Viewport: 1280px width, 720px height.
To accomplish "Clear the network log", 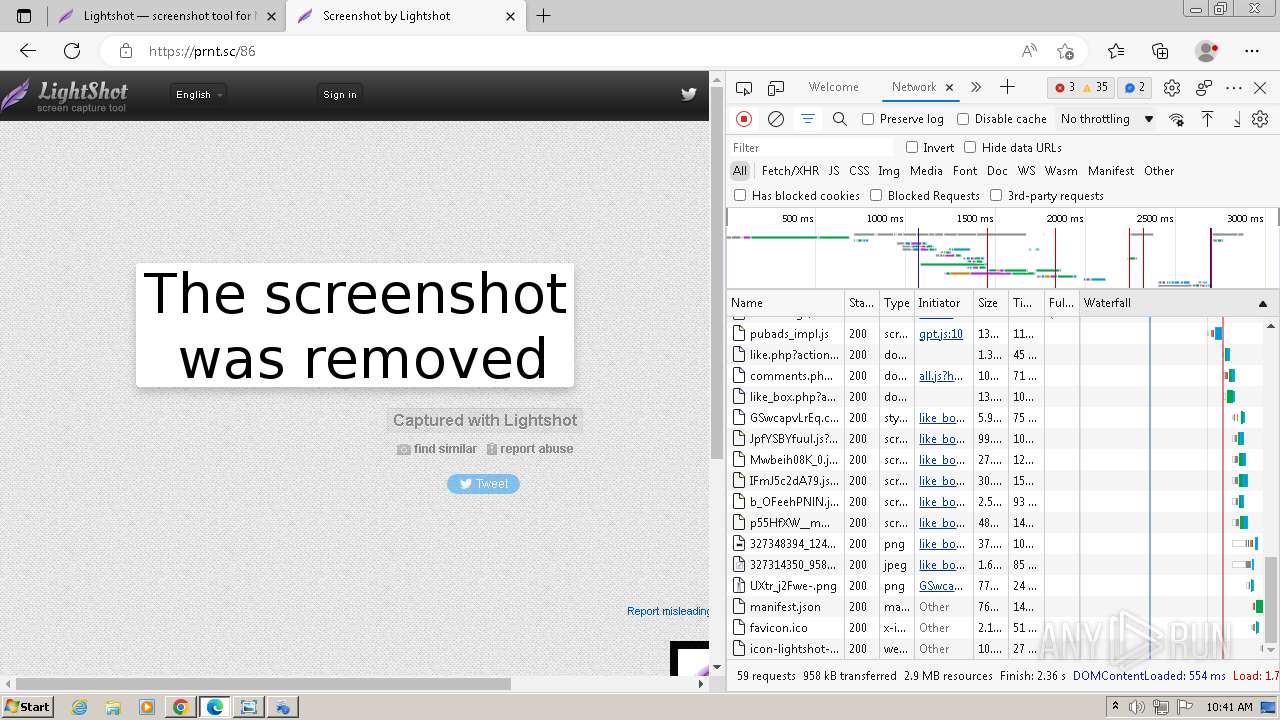I will (775, 119).
